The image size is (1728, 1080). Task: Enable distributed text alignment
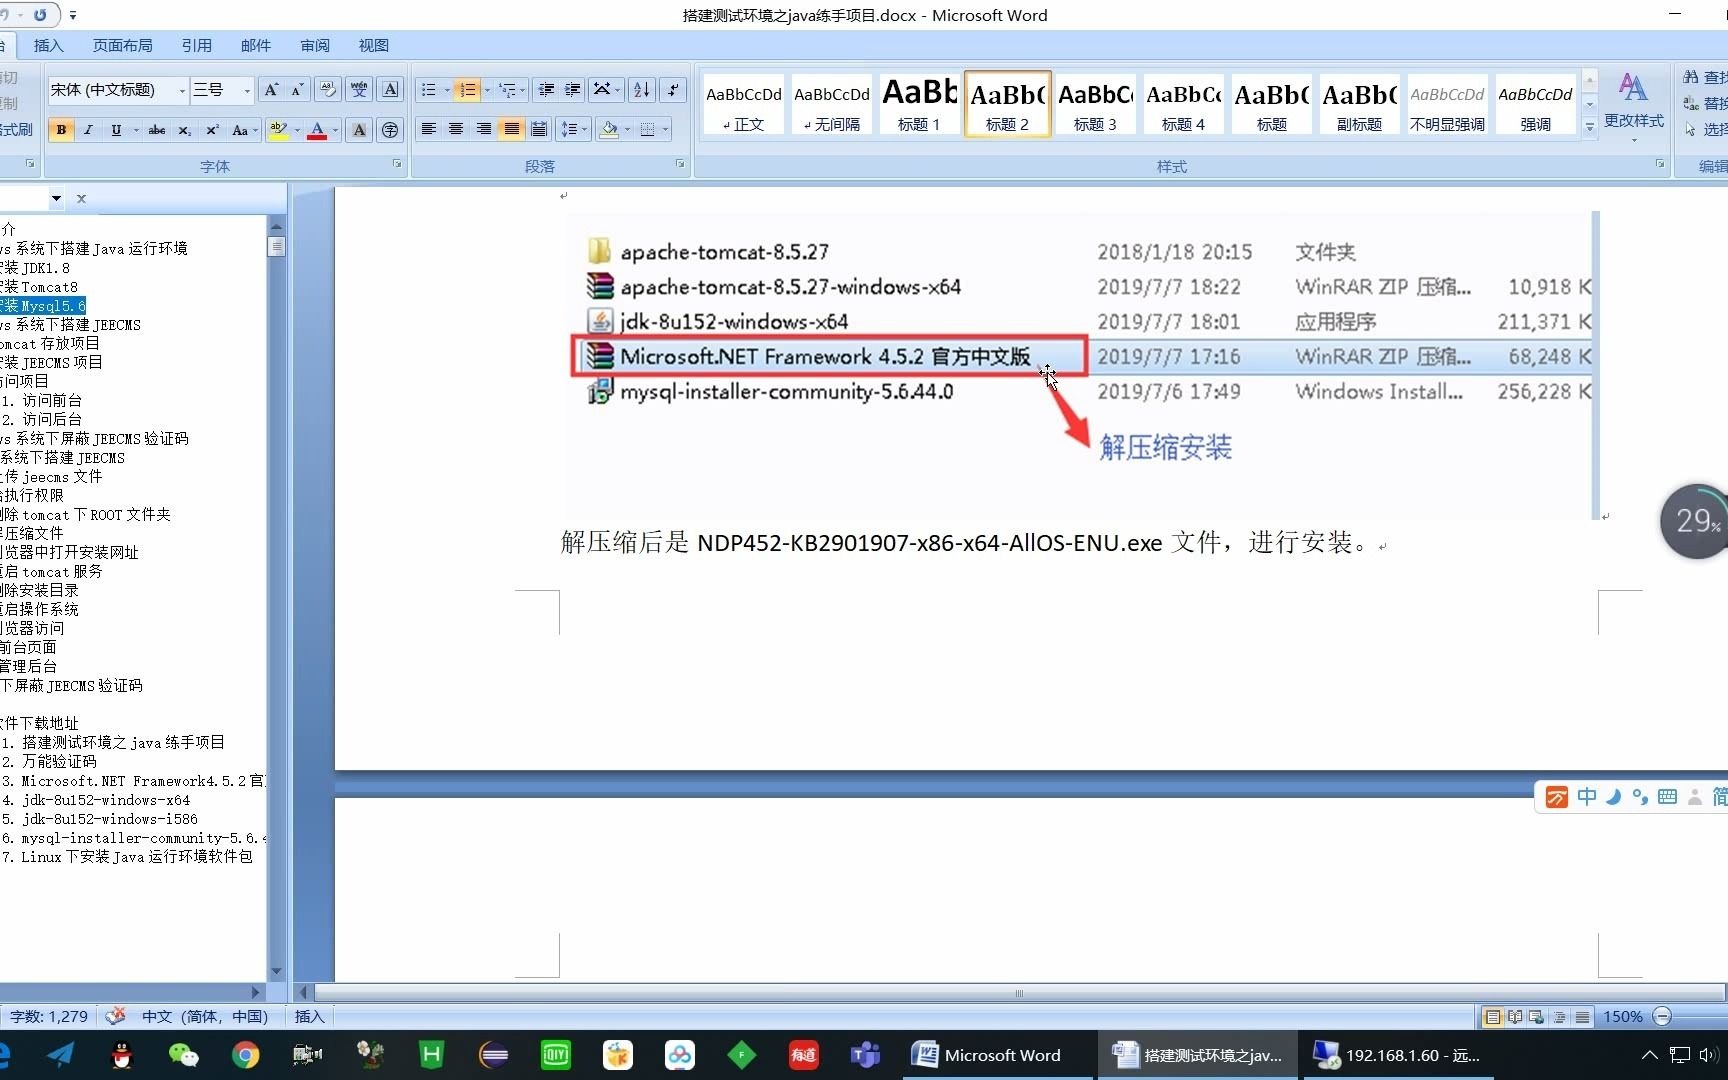click(538, 129)
